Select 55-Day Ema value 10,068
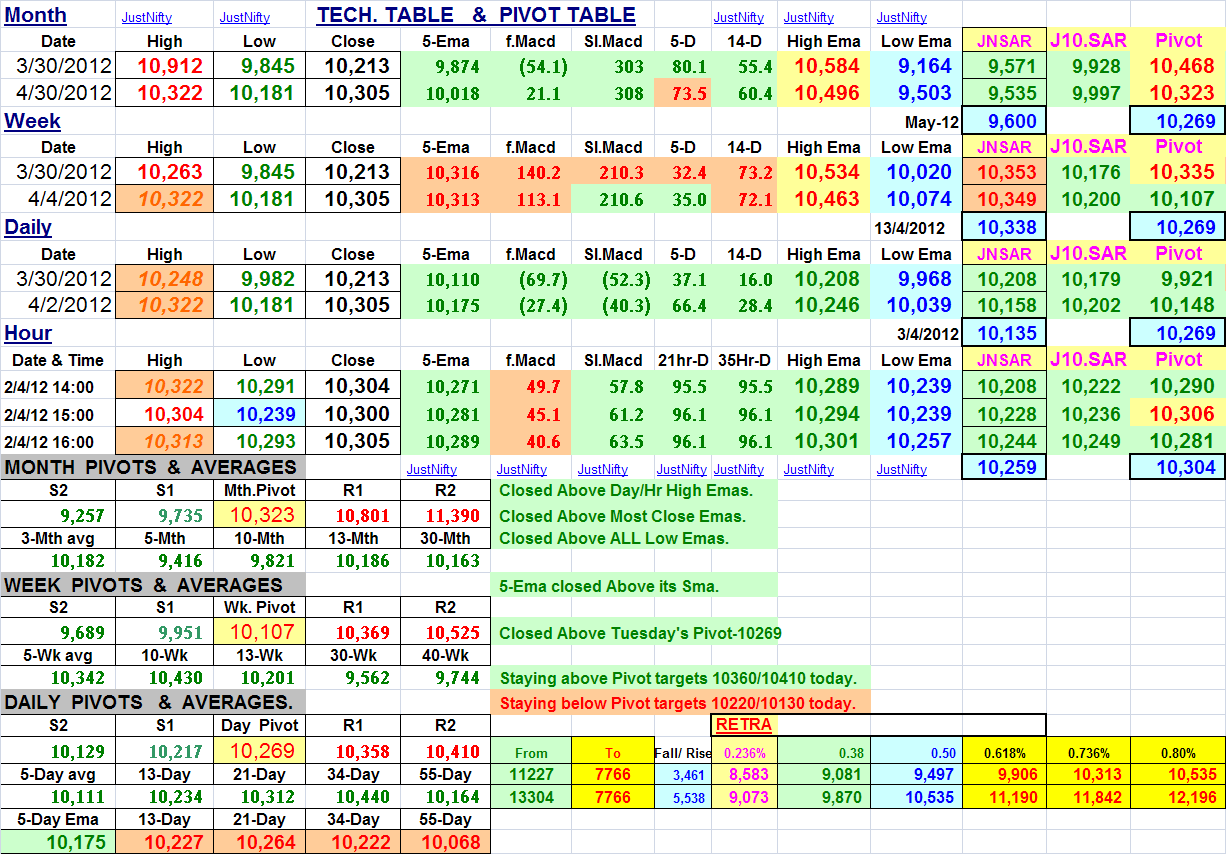Image resolution: width=1226 pixels, height=854 pixels. pos(445,842)
